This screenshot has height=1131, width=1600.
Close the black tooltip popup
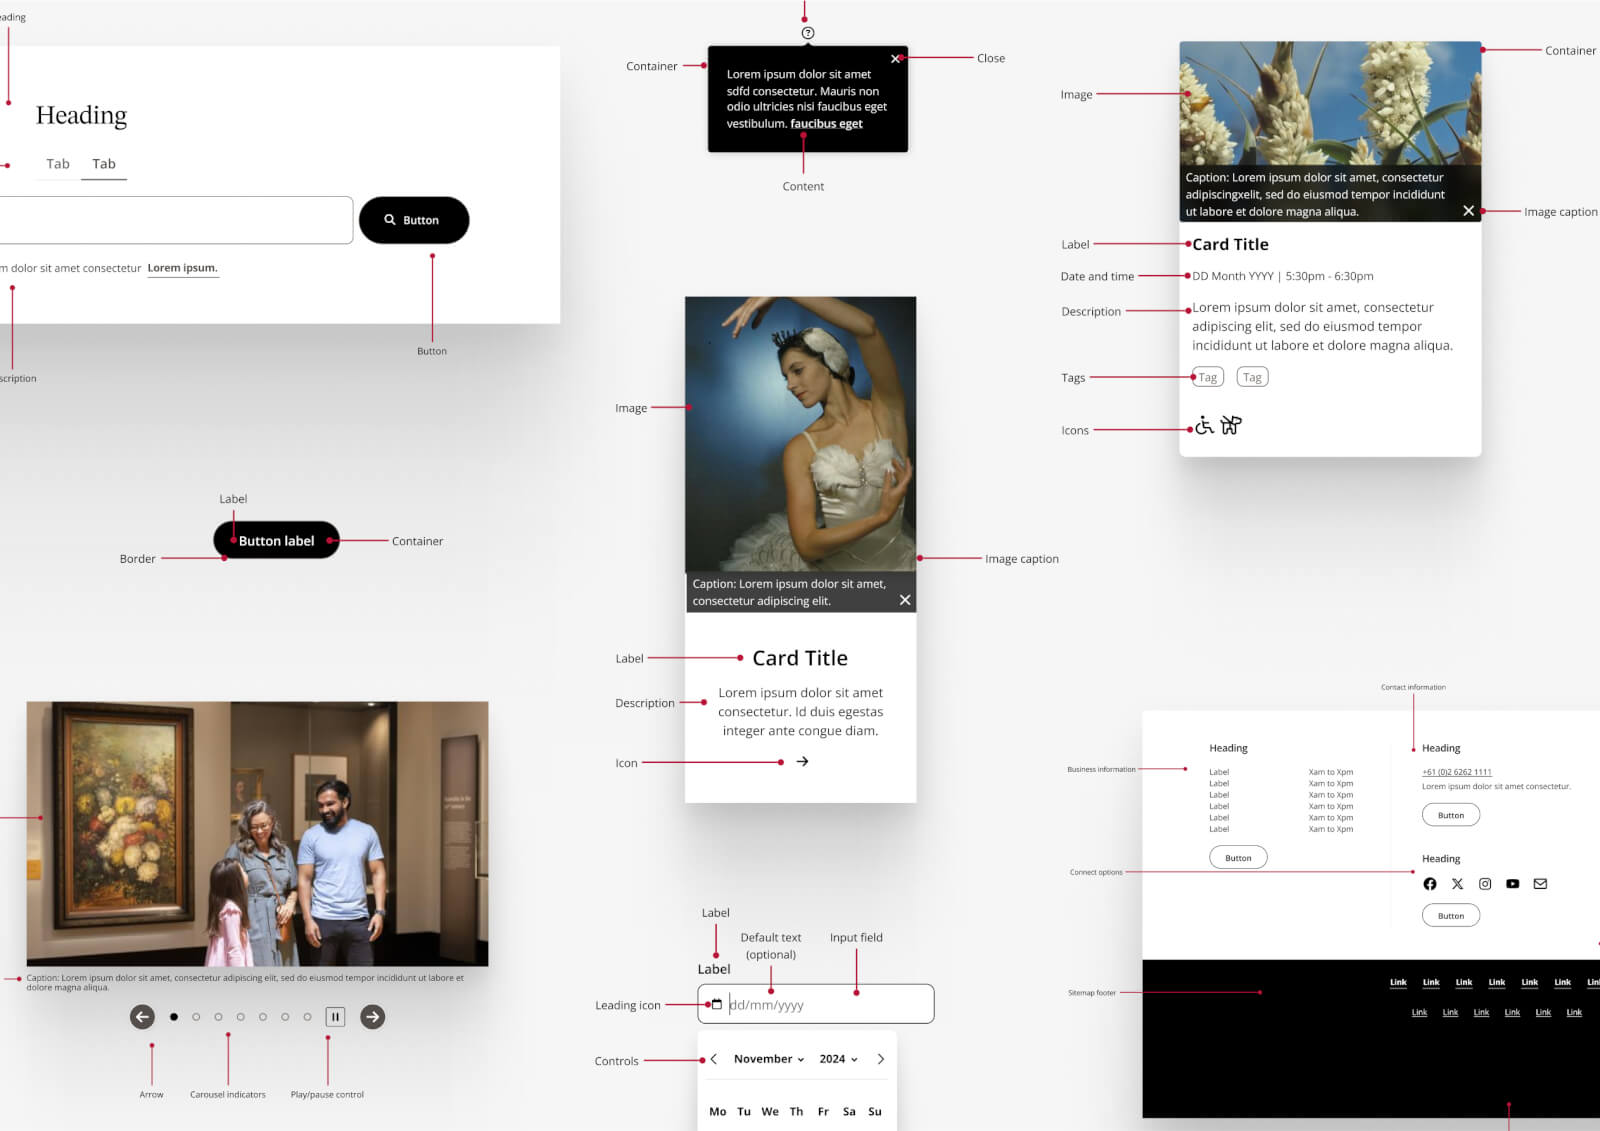click(x=895, y=59)
